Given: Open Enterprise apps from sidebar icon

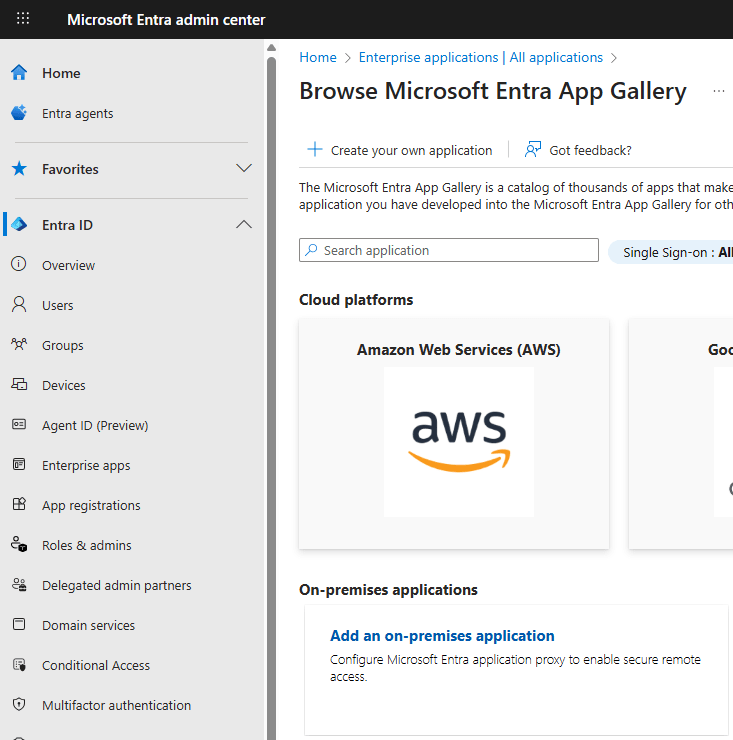Looking at the screenshot, I should (19, 465).
